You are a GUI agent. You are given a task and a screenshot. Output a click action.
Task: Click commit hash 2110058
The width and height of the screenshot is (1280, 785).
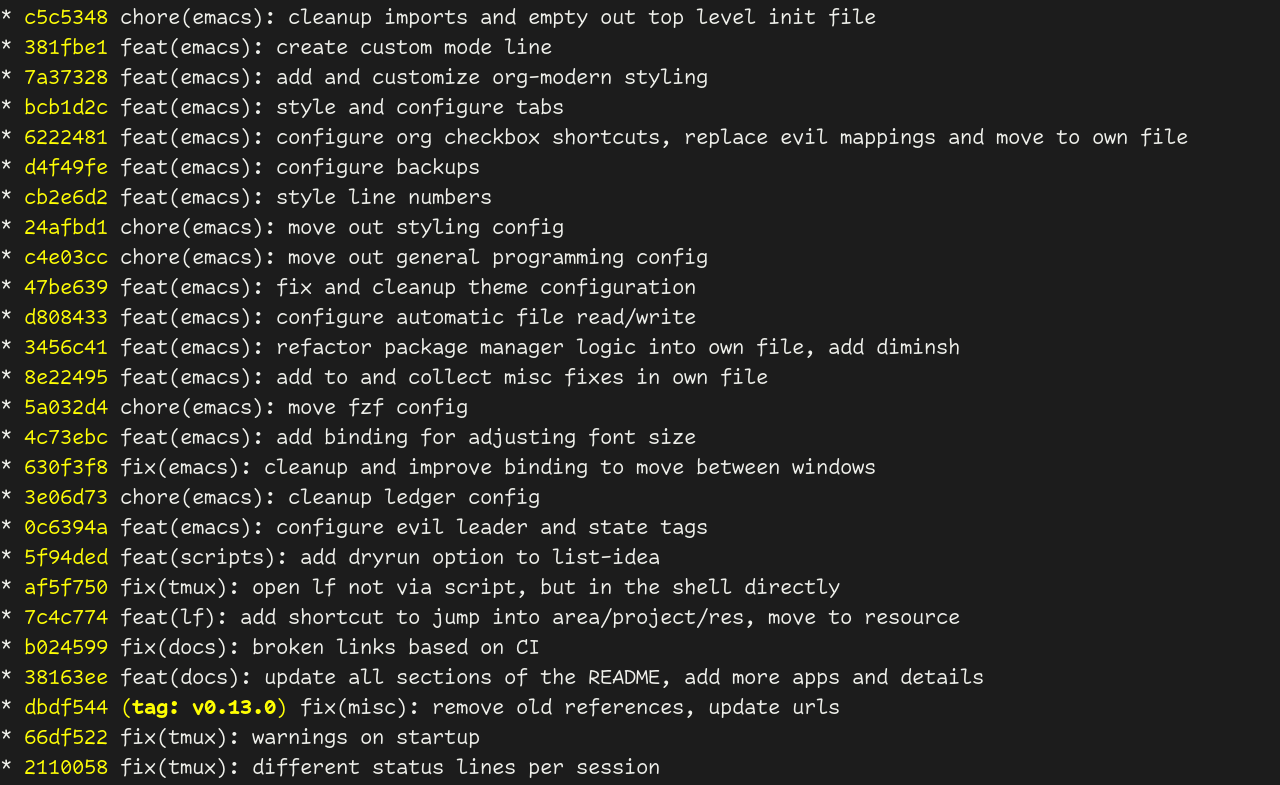click(x=66, y=767)
